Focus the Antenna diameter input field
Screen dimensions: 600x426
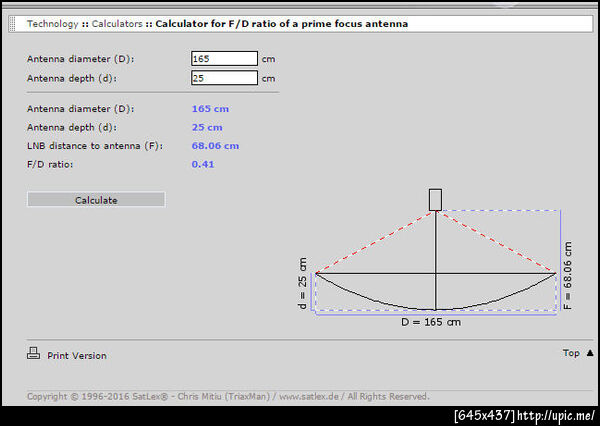tap(224, 59)
